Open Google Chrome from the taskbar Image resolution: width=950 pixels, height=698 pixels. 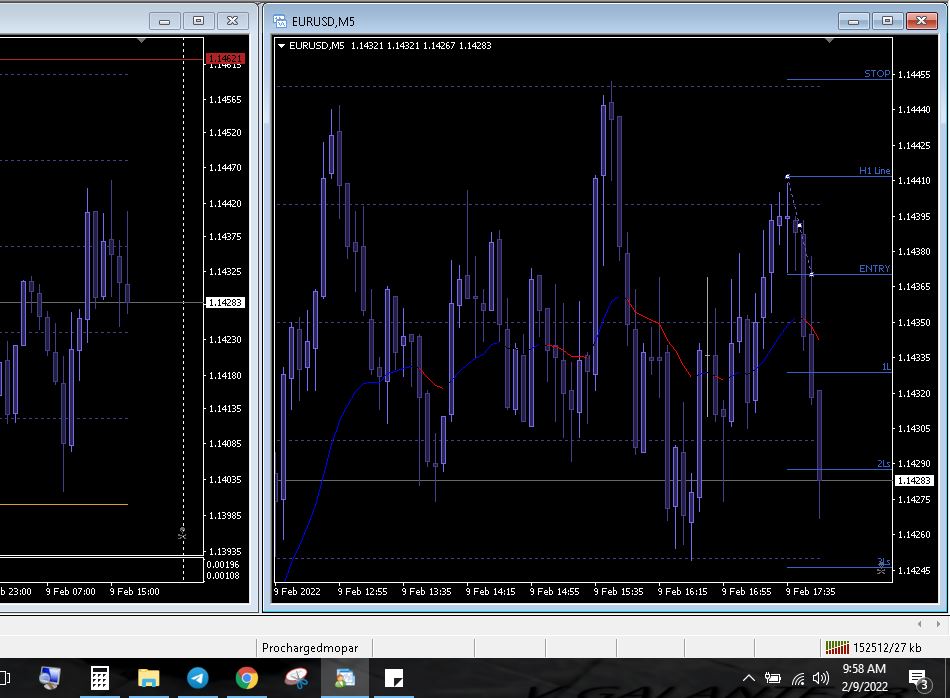point(247,678)
